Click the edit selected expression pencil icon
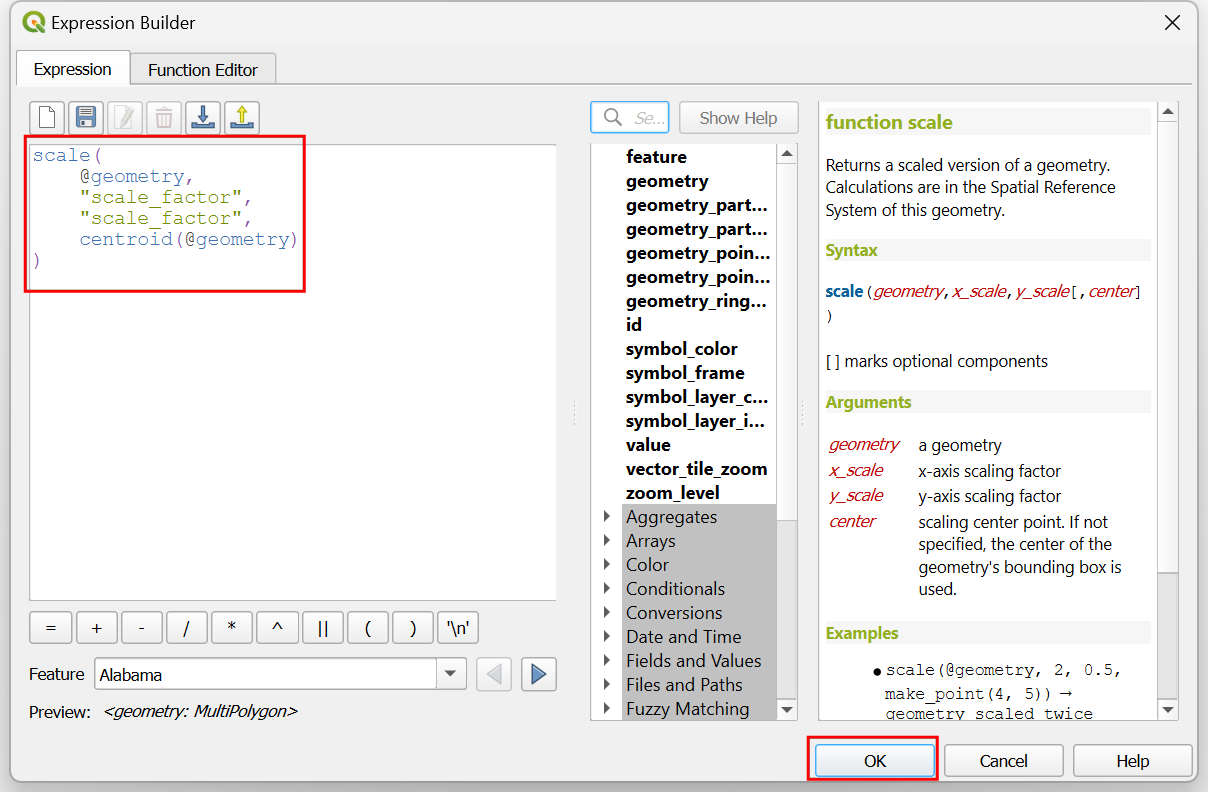This screenshot has height=792, width=1208. click(125, 118)
